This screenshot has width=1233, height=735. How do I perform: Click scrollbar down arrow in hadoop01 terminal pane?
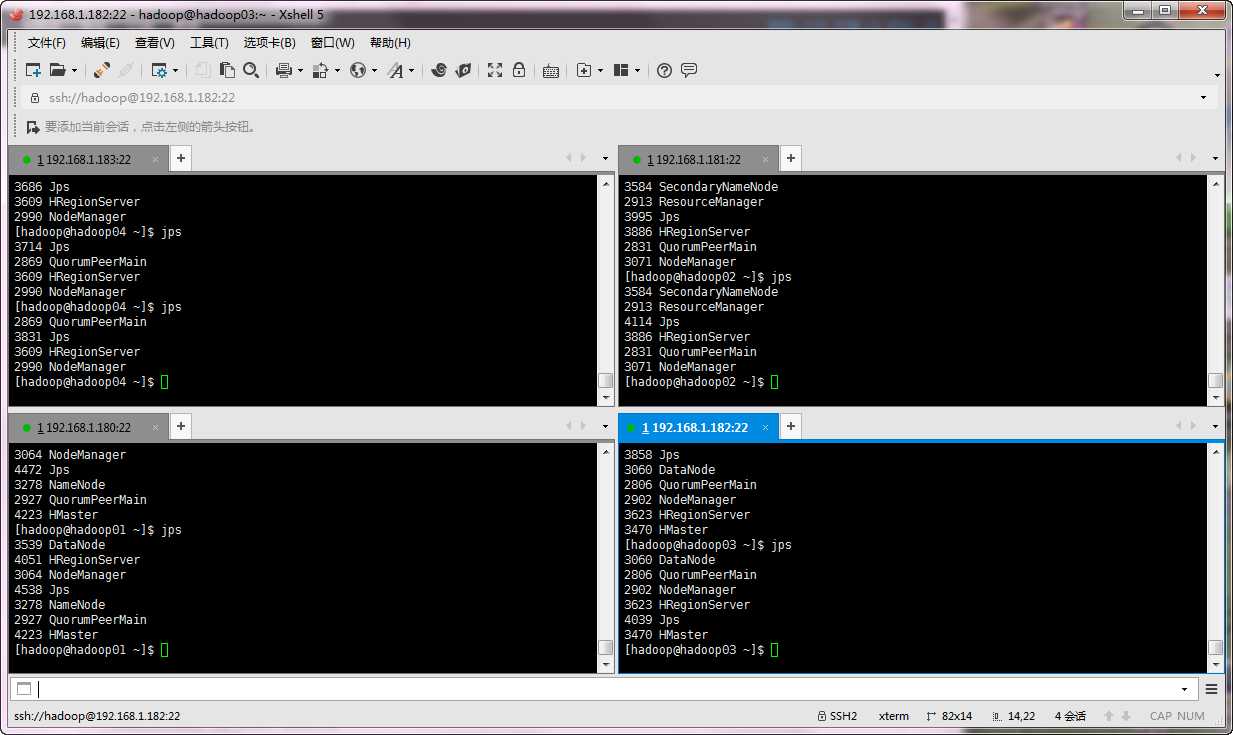coord(605,665)
